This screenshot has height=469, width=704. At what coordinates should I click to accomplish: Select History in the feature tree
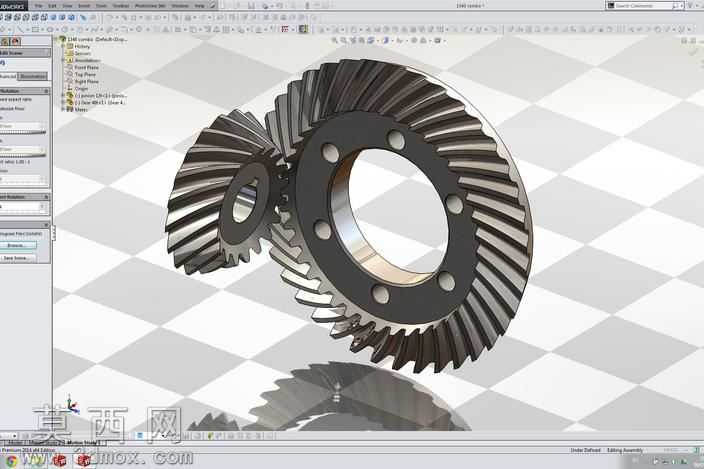pos(82,46)
